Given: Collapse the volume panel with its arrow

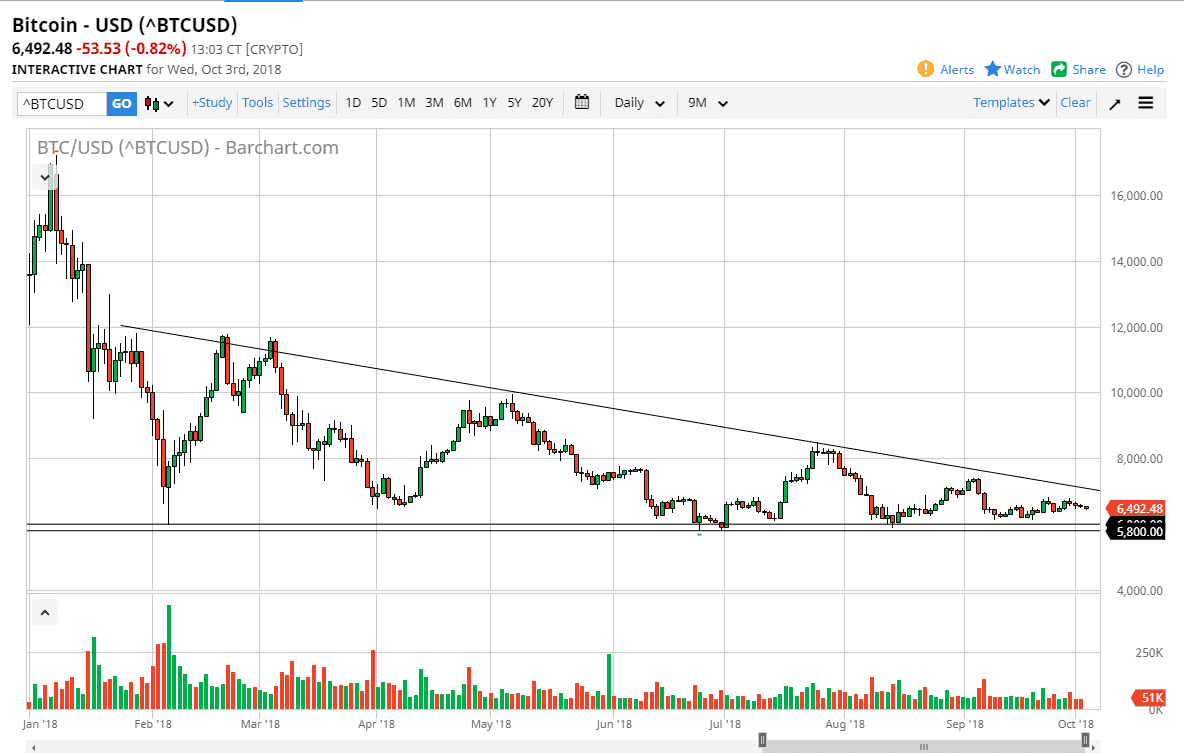Looking at the screenshot, I should (44, 611).
